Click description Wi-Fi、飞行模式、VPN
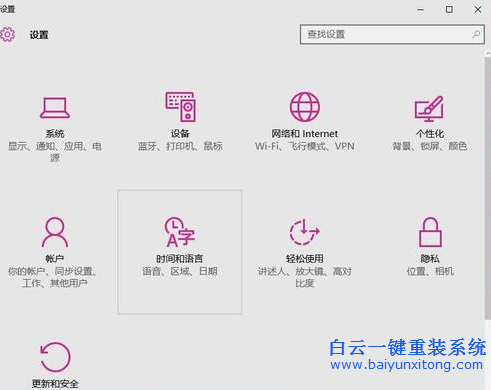491x390 pixels. tap(305, 146)
